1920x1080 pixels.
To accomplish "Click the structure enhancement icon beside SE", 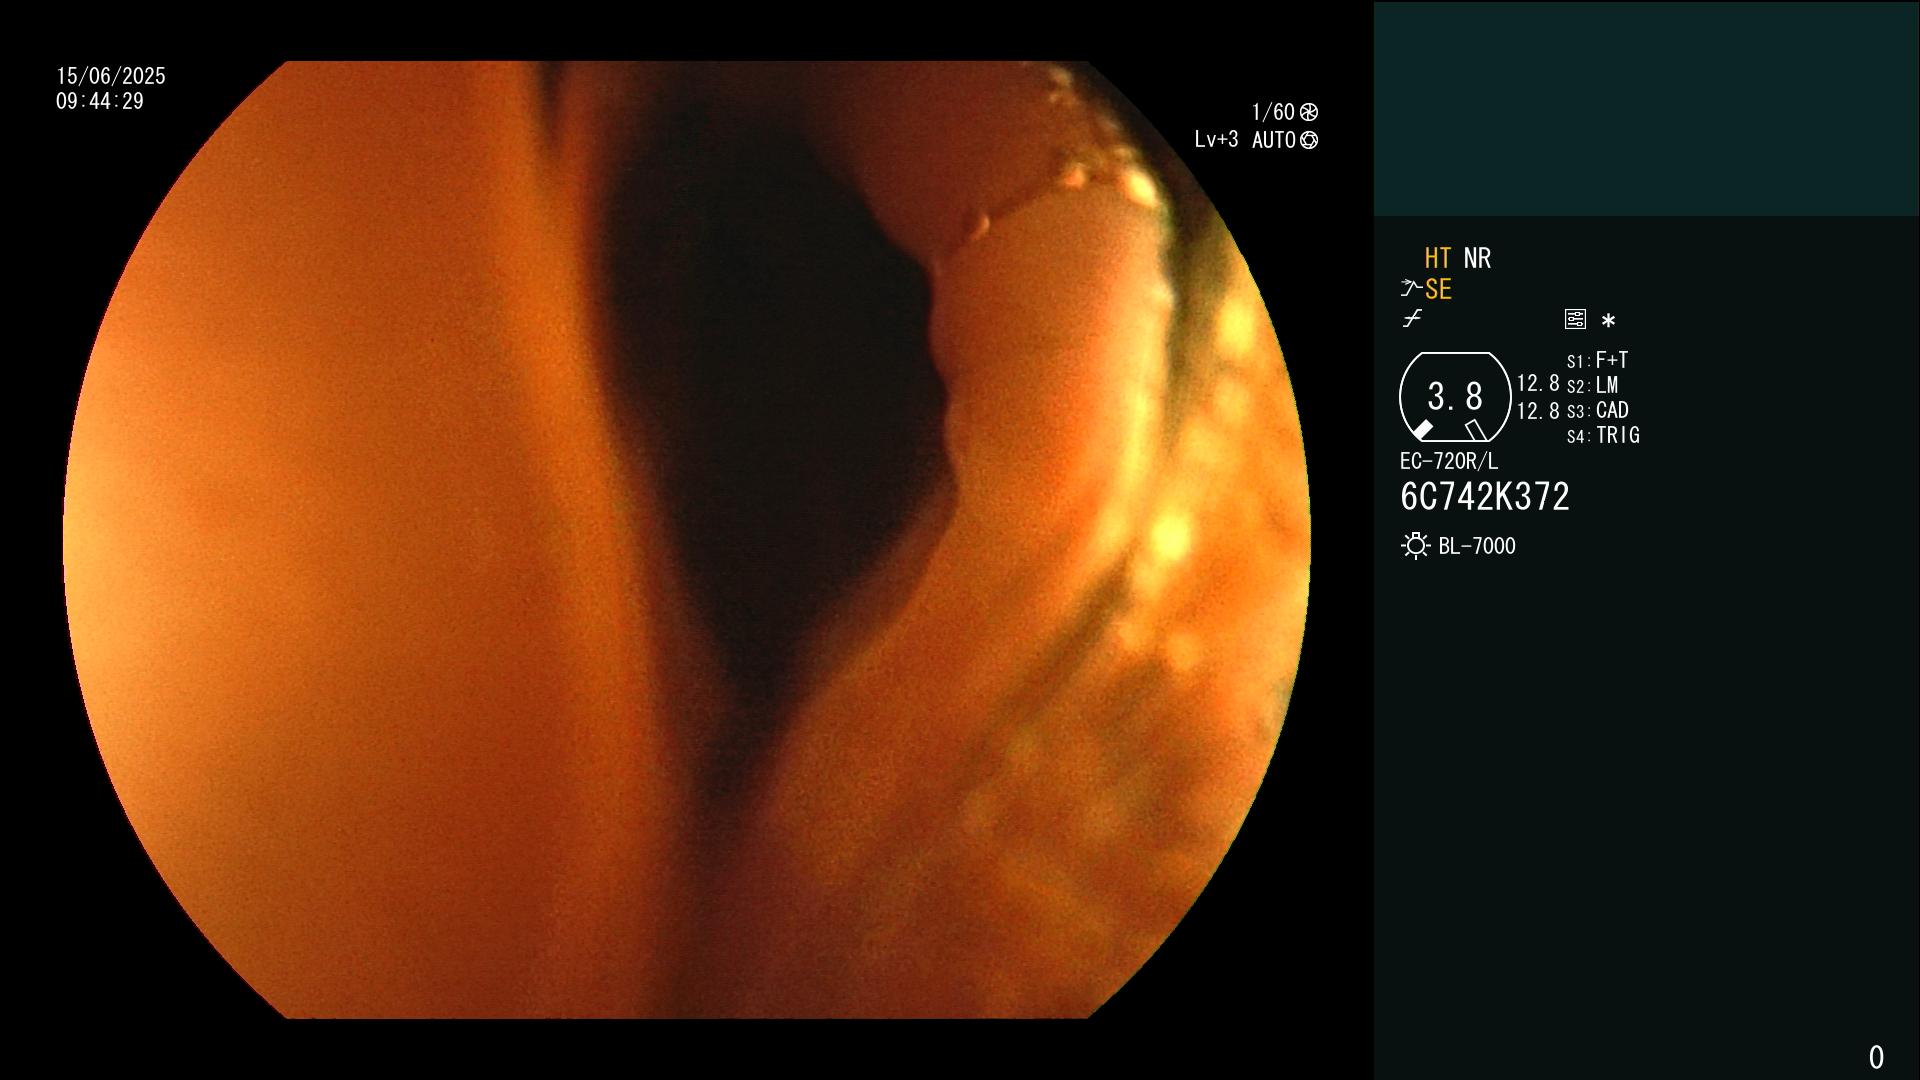I will 1411,289.
